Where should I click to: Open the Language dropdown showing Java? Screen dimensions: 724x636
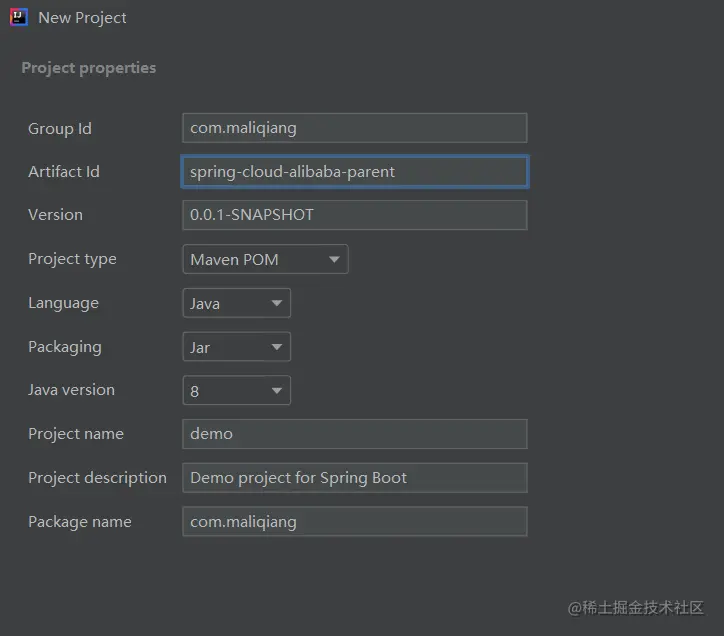click(237, 303)
